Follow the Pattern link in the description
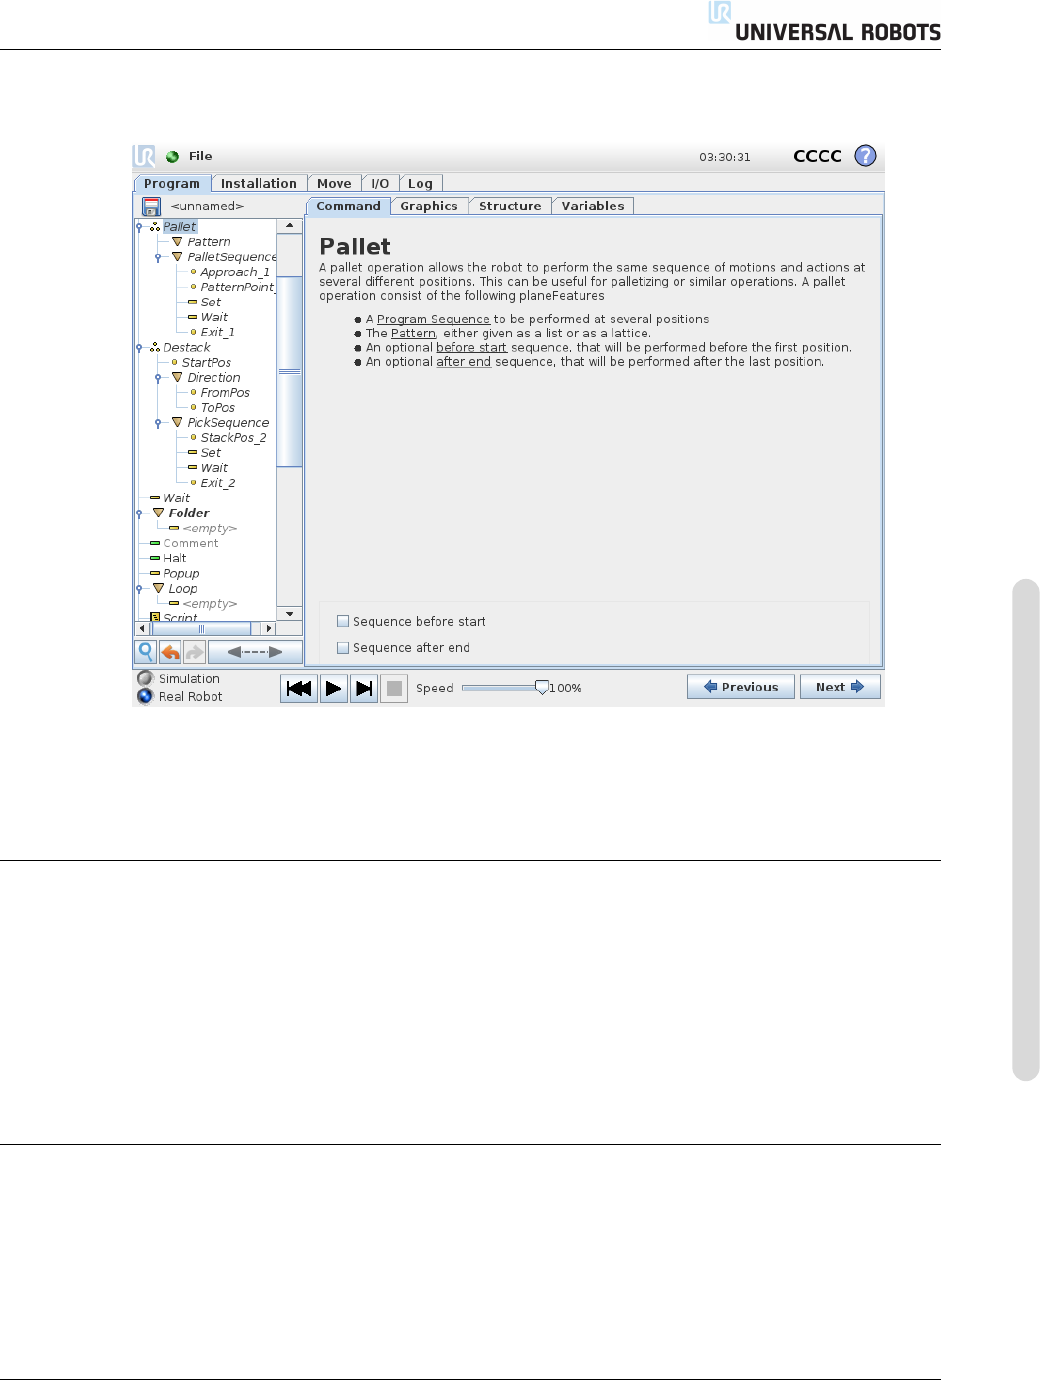The height and width of the screenshot is (1380, 1040). coord(413,333)
